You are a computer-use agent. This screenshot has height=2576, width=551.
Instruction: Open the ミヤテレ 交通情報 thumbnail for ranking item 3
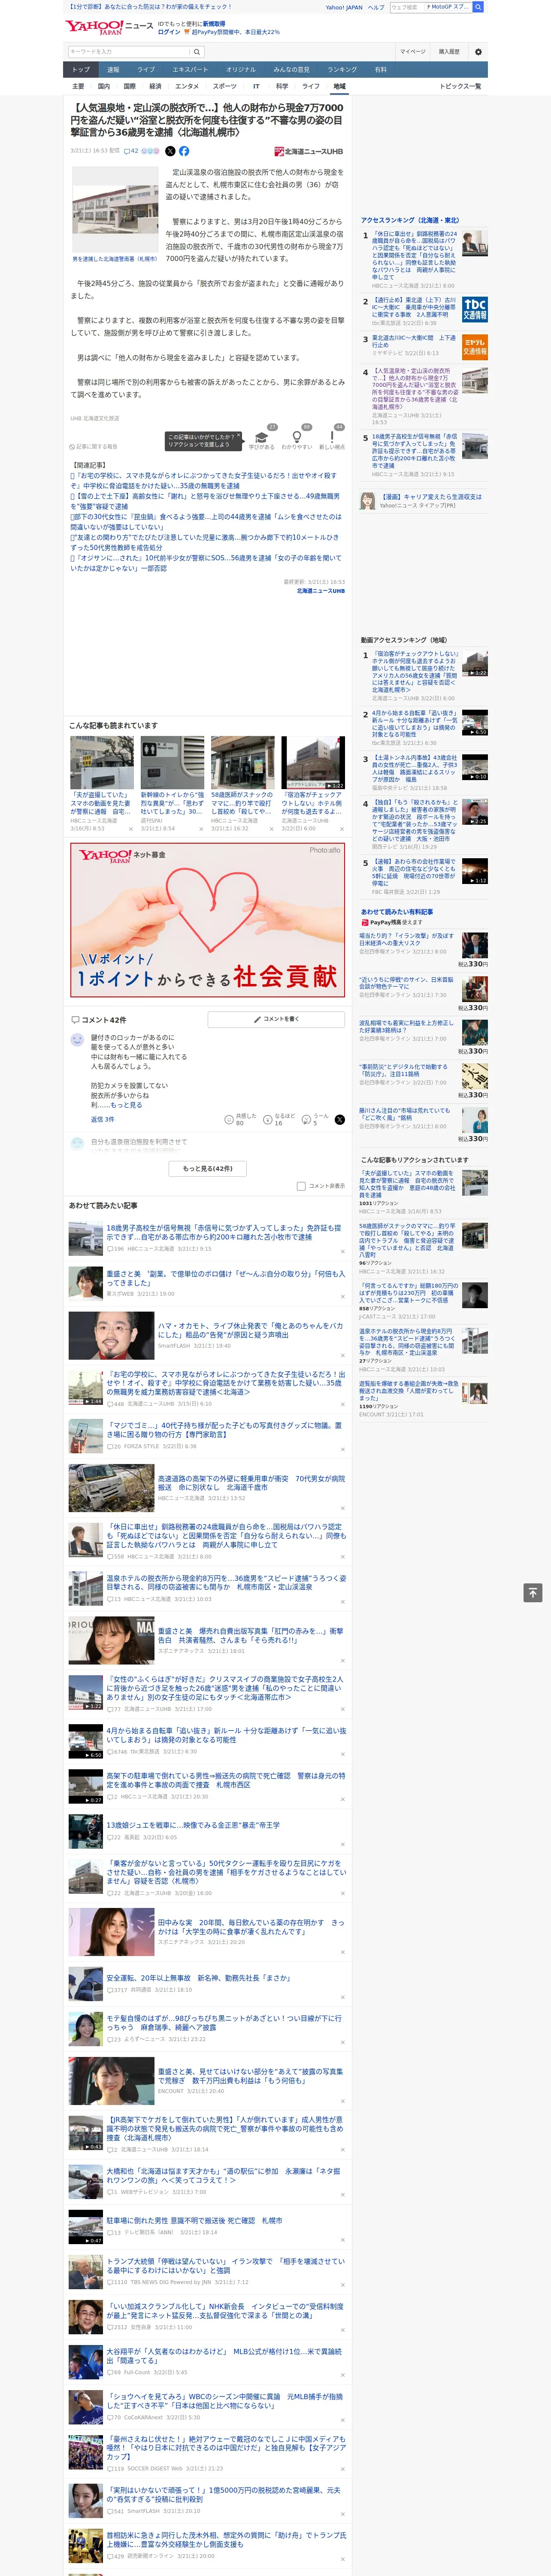point(475,347)
